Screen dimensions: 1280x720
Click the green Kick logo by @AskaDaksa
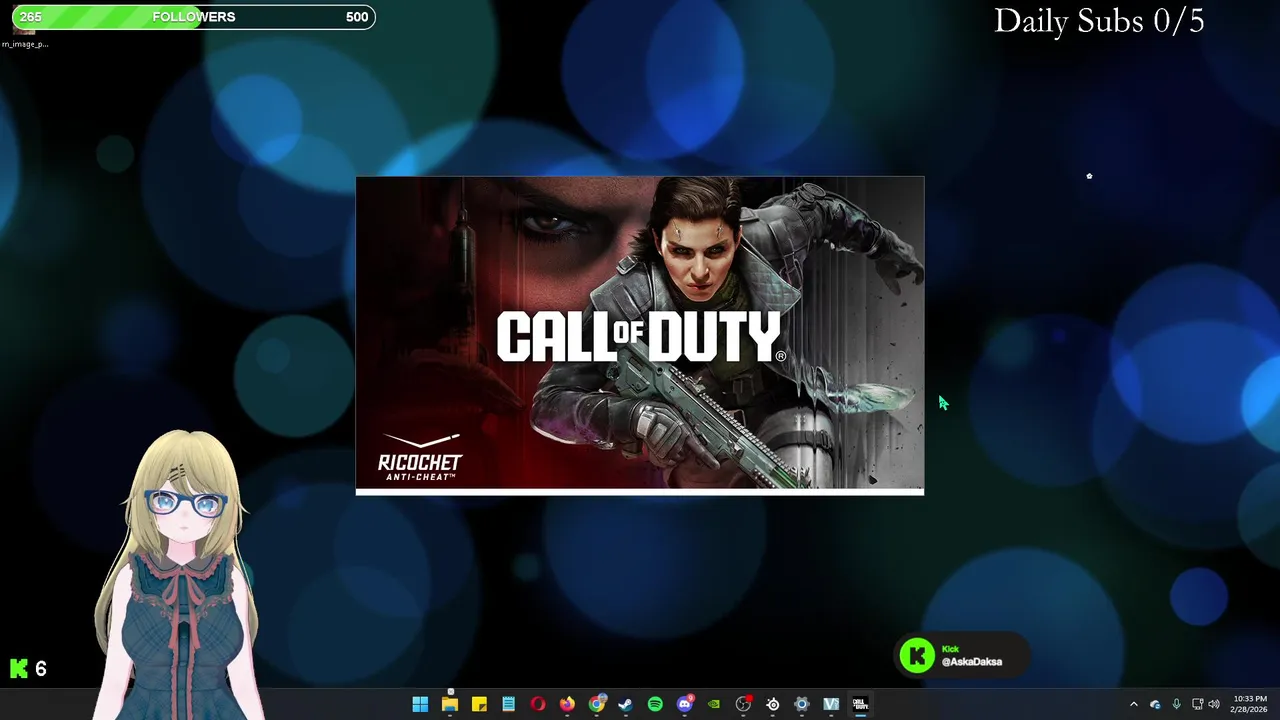click(x=917, y=656)
